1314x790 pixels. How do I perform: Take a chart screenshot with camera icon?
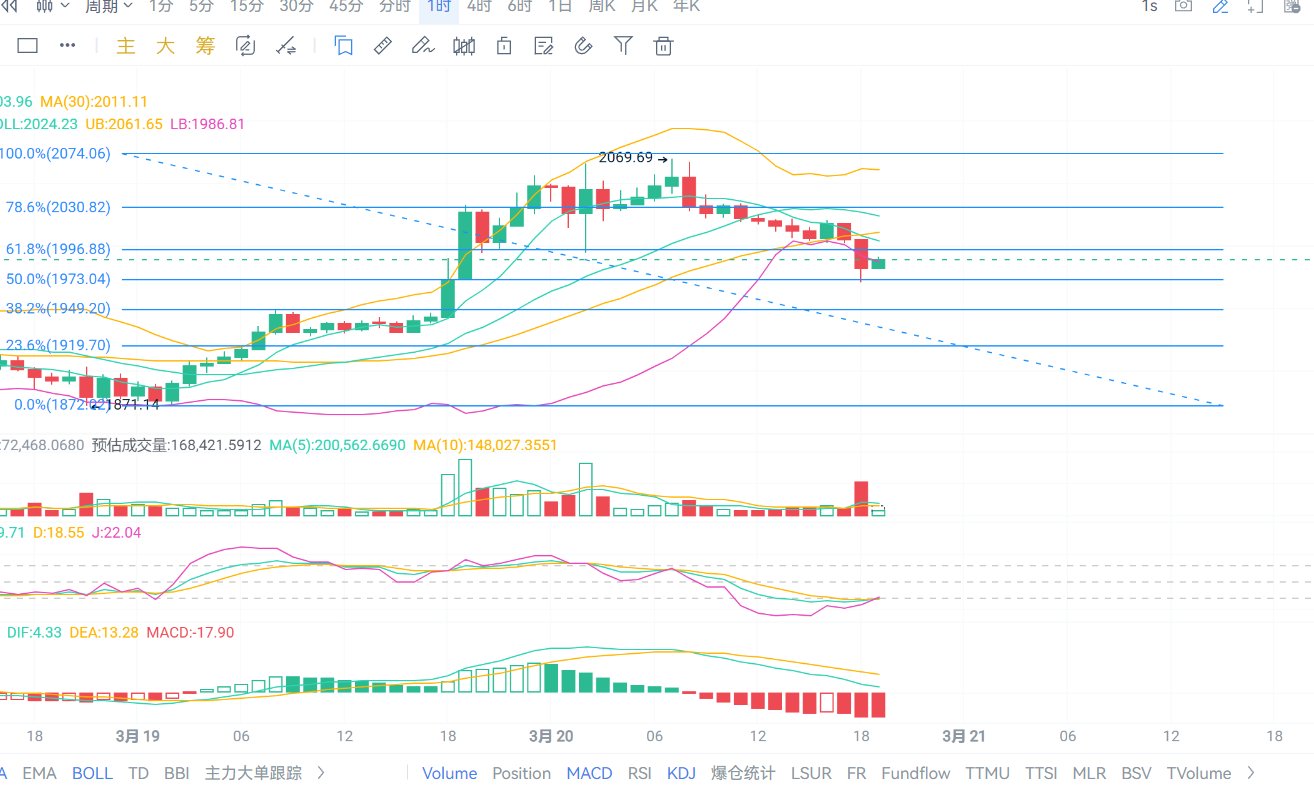pyautogui.click(x=1183, y=6)
